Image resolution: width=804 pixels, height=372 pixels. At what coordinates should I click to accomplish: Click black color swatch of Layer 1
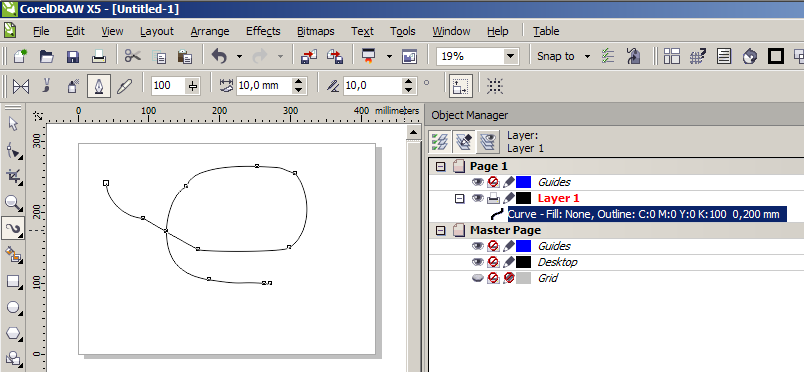tap(524, 198)
